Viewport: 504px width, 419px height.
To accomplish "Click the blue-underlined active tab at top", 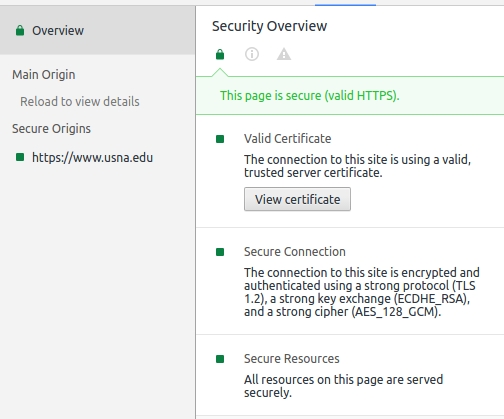I will pyautogui.click(x=345, y=3).
